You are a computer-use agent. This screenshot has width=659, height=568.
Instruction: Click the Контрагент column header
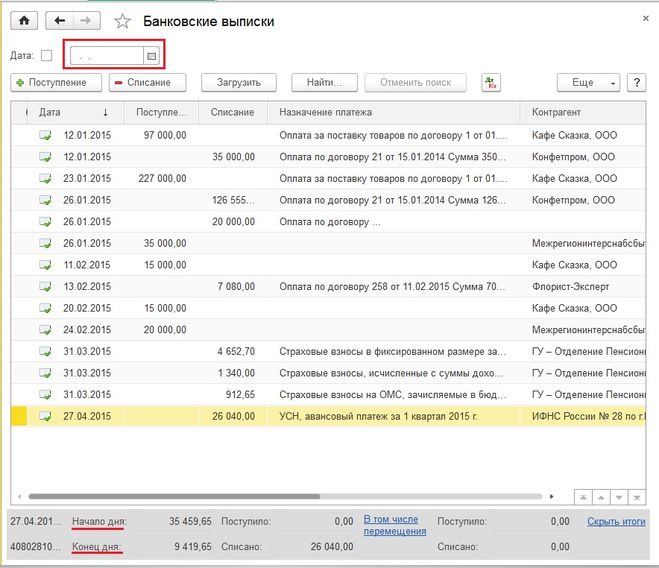pyautogui.click(x=556, y=112)
